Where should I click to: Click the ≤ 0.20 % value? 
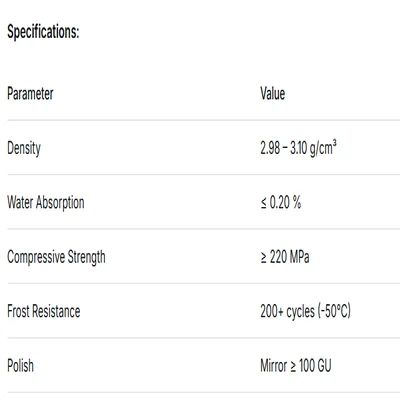[x=281, y=202]
